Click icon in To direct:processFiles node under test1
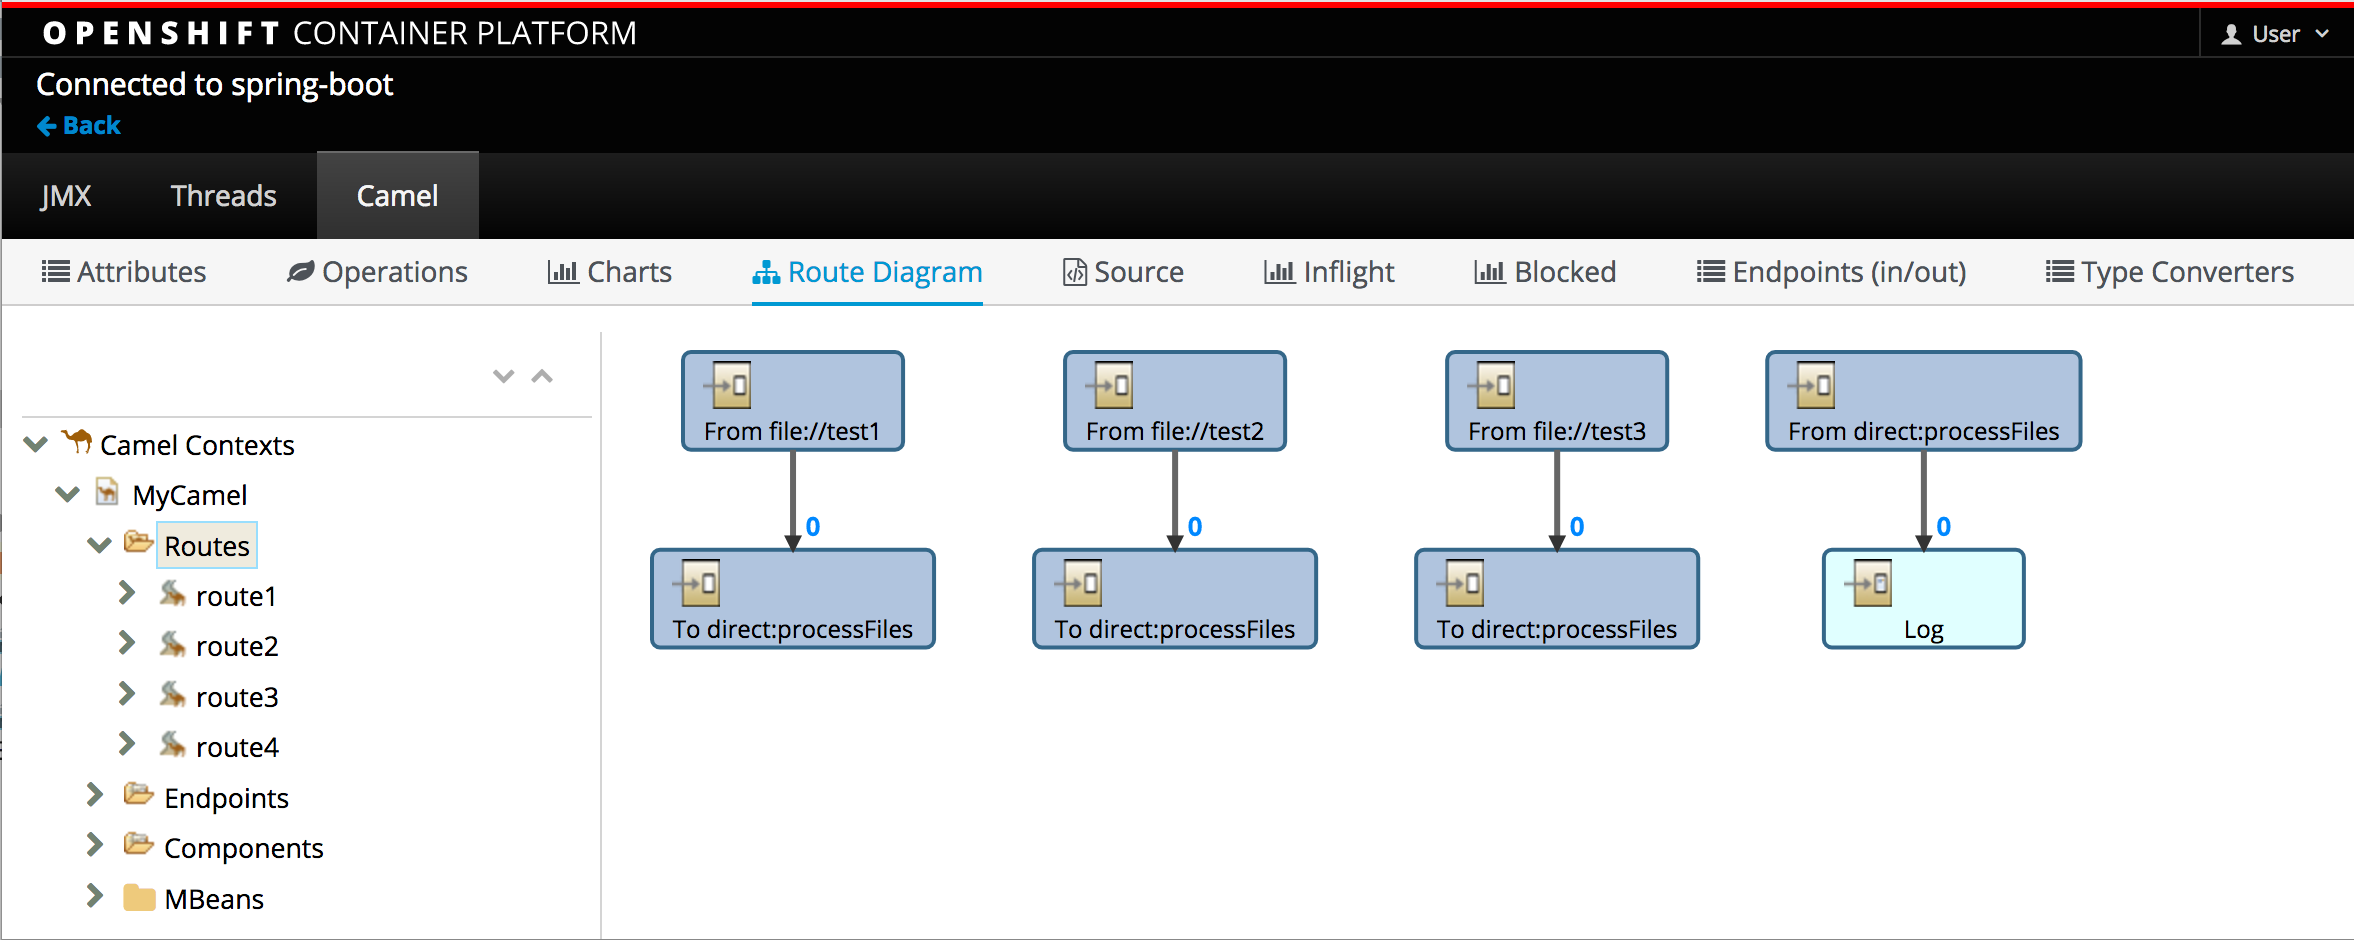The height and width of the screenshot is (940, 2354). click(x=697, y=583)
